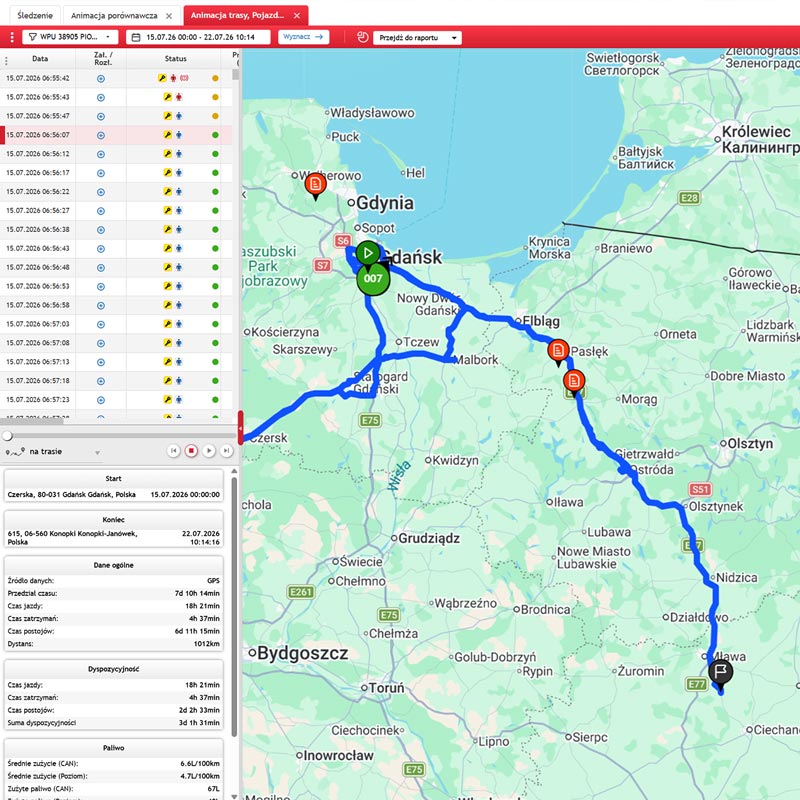Click the green start play marker on map
This screenshot has height=800, width=800.
coord(368,254)
